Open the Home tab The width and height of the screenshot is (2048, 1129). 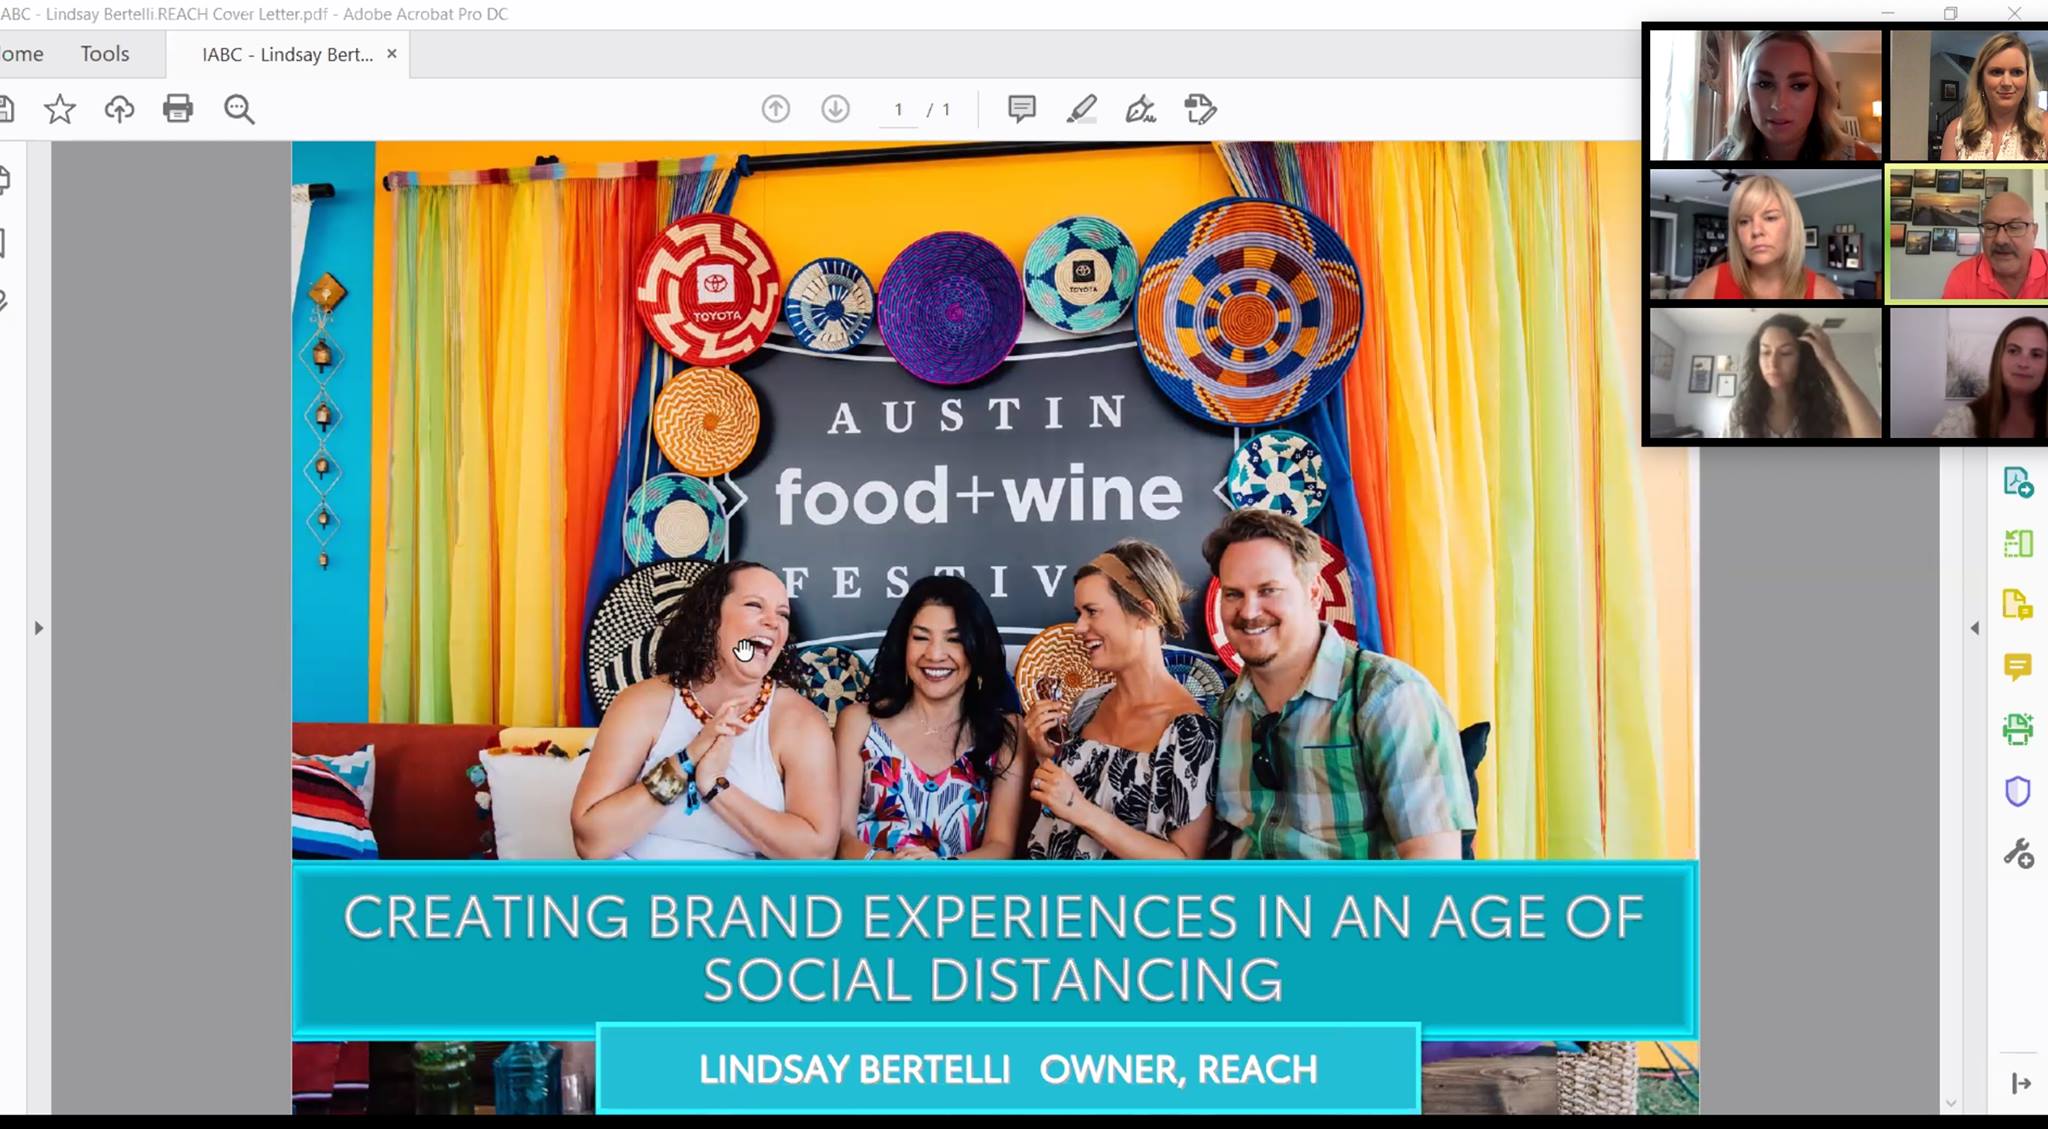21,54
